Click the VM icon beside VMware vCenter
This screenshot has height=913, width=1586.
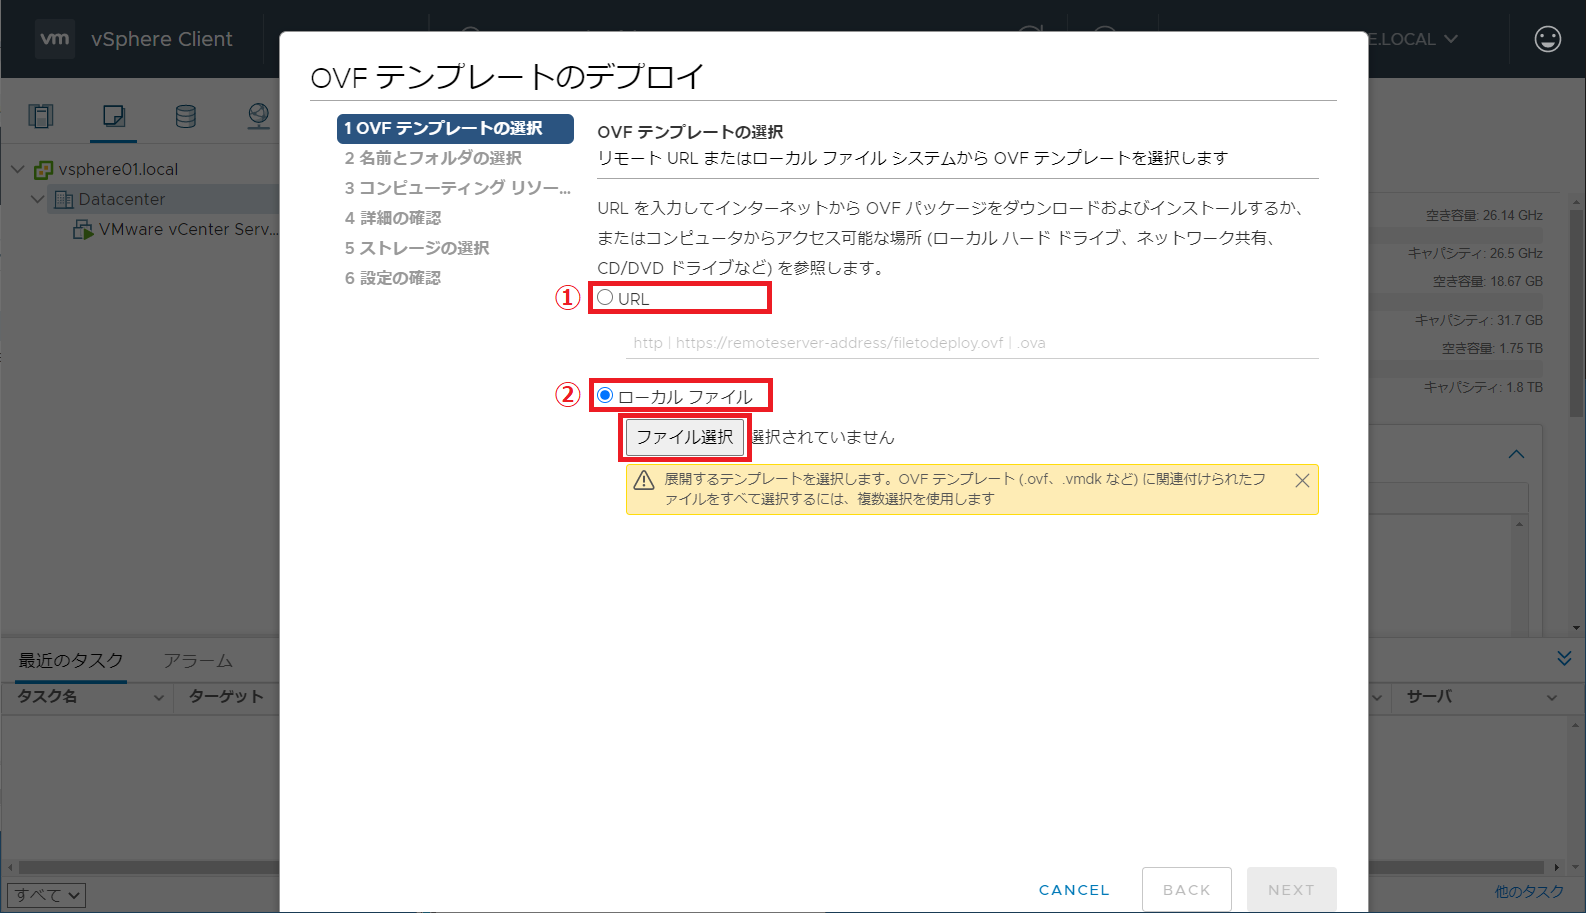point(83,229)
